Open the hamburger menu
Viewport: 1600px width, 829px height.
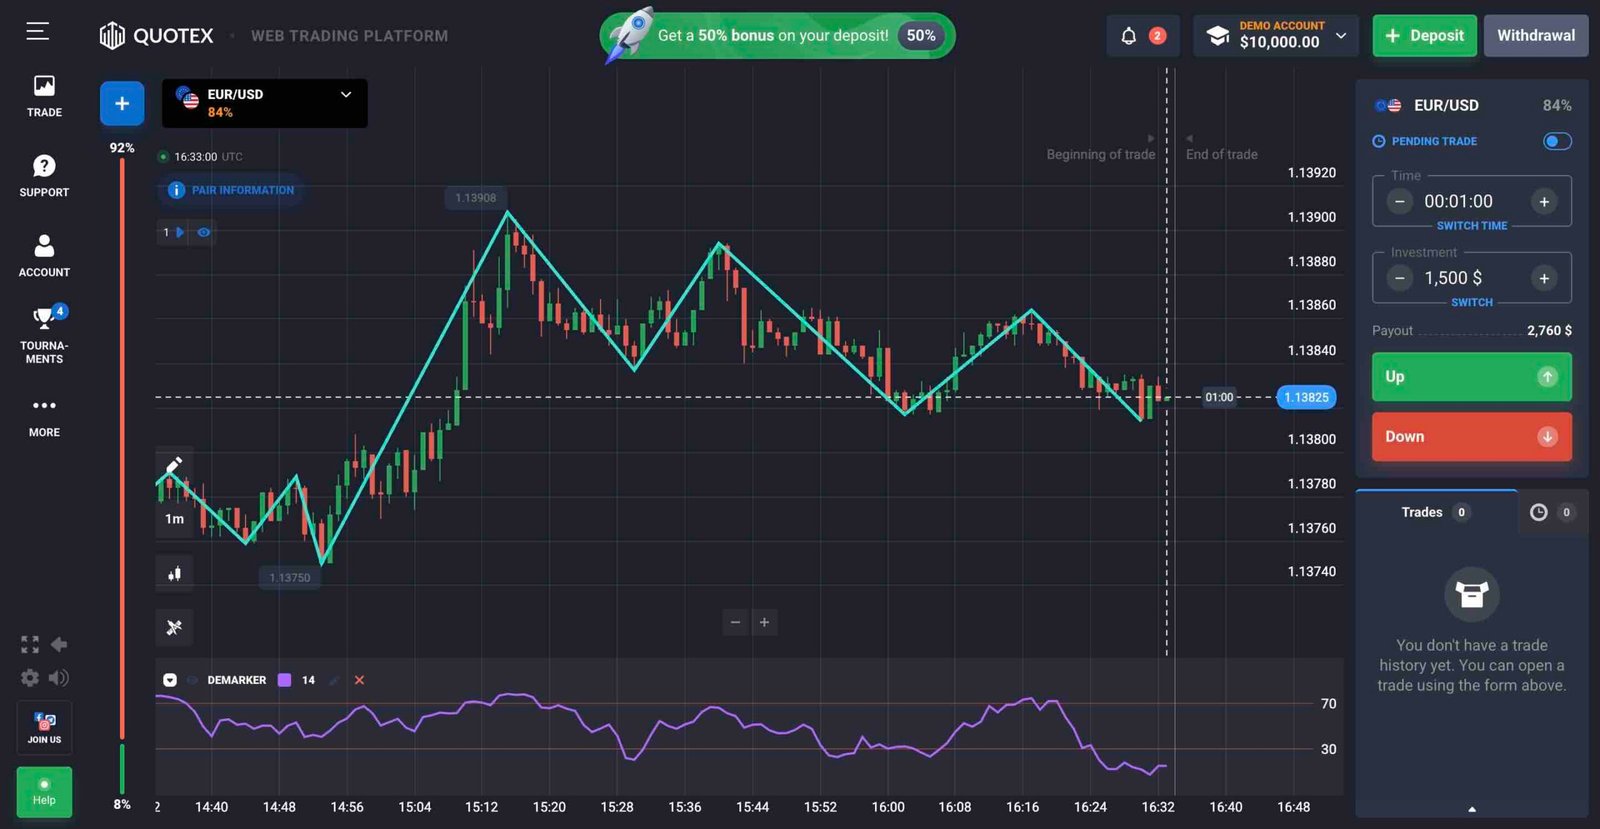(37, 32)
